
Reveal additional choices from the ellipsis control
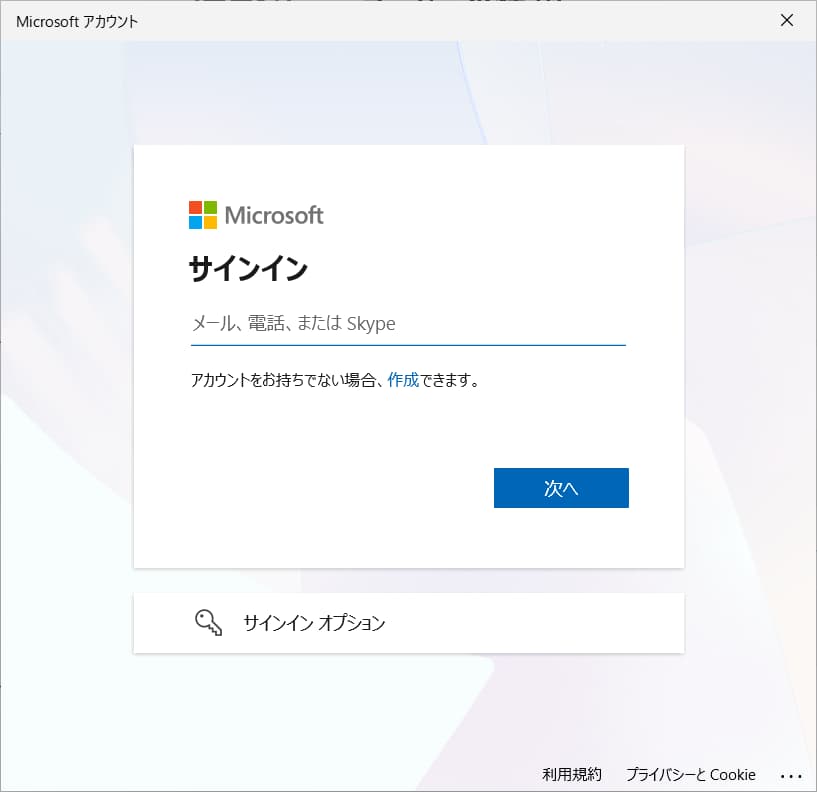point(791,775)
